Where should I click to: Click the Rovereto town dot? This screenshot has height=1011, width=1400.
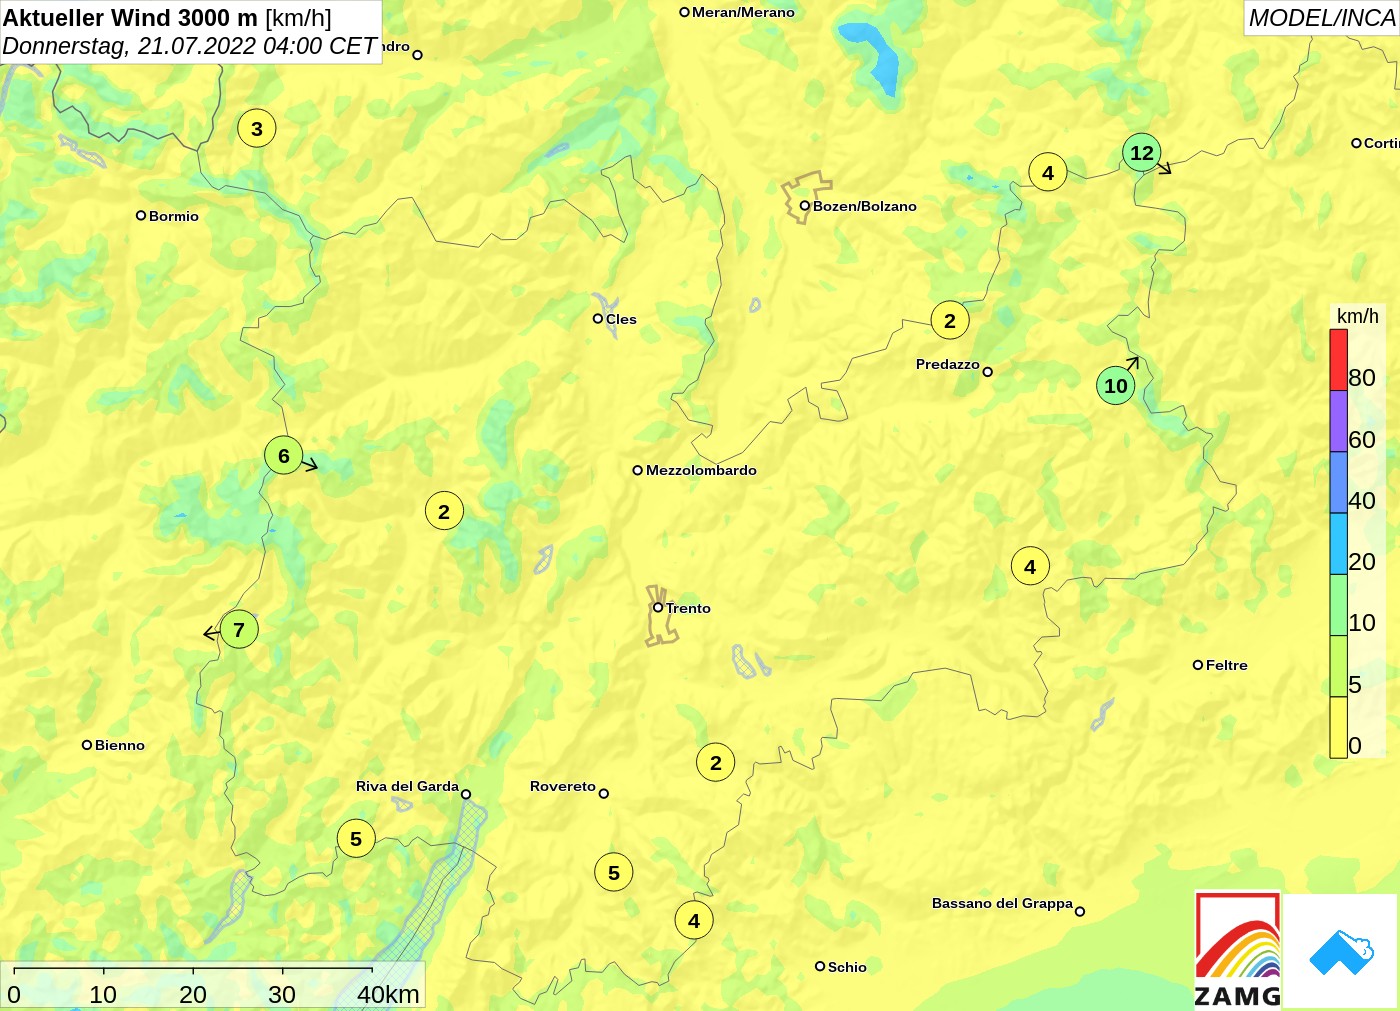pos(604,794)
